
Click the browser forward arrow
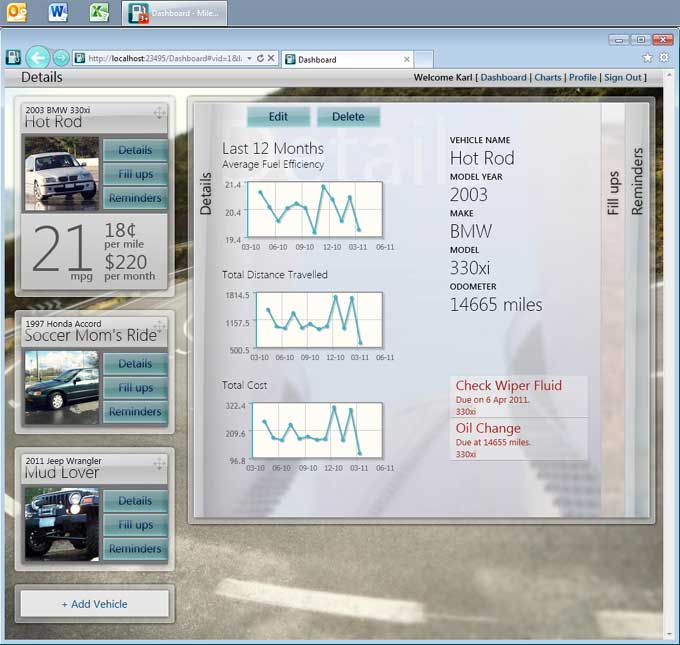[61, 58]
